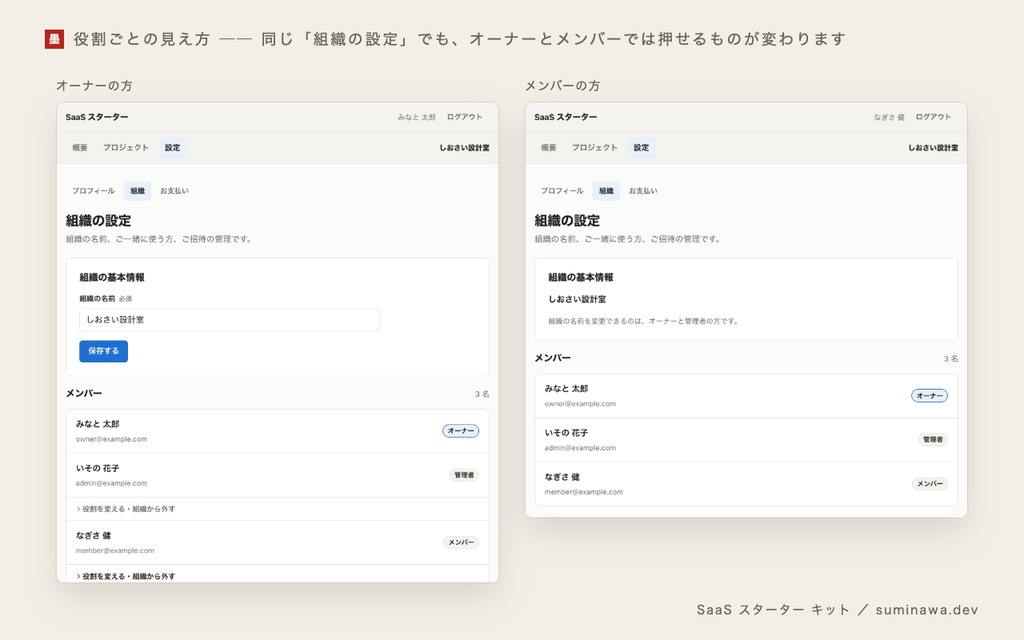Click 管理者 badge in owner view list
This screenshot has width=1024, height=640.
(x=464, y=475)
